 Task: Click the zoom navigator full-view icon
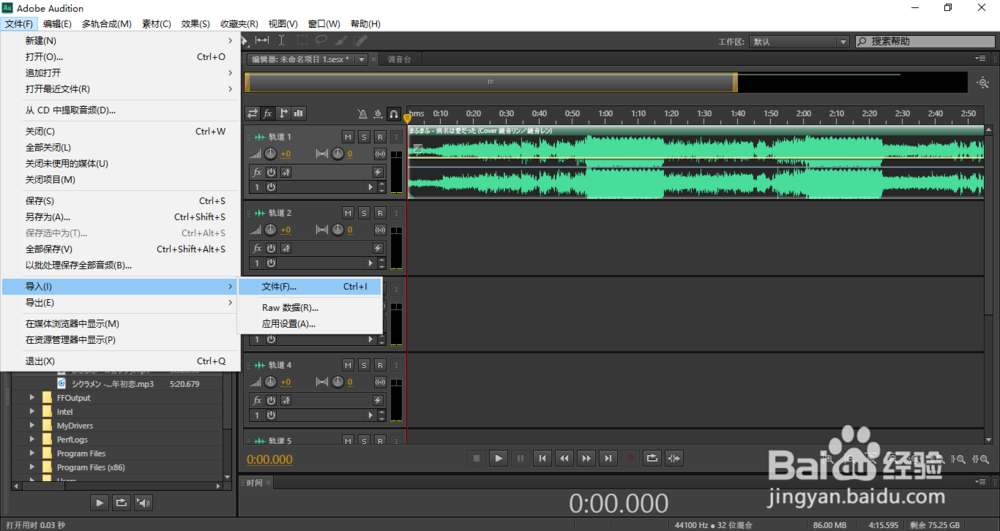point(983,82)
